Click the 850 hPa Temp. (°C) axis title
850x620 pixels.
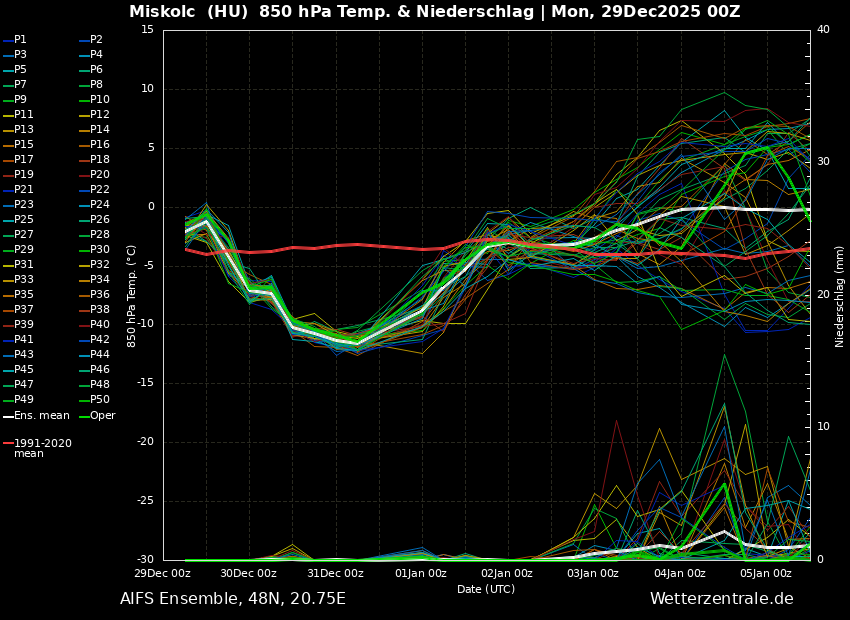(x=132, y=296)
